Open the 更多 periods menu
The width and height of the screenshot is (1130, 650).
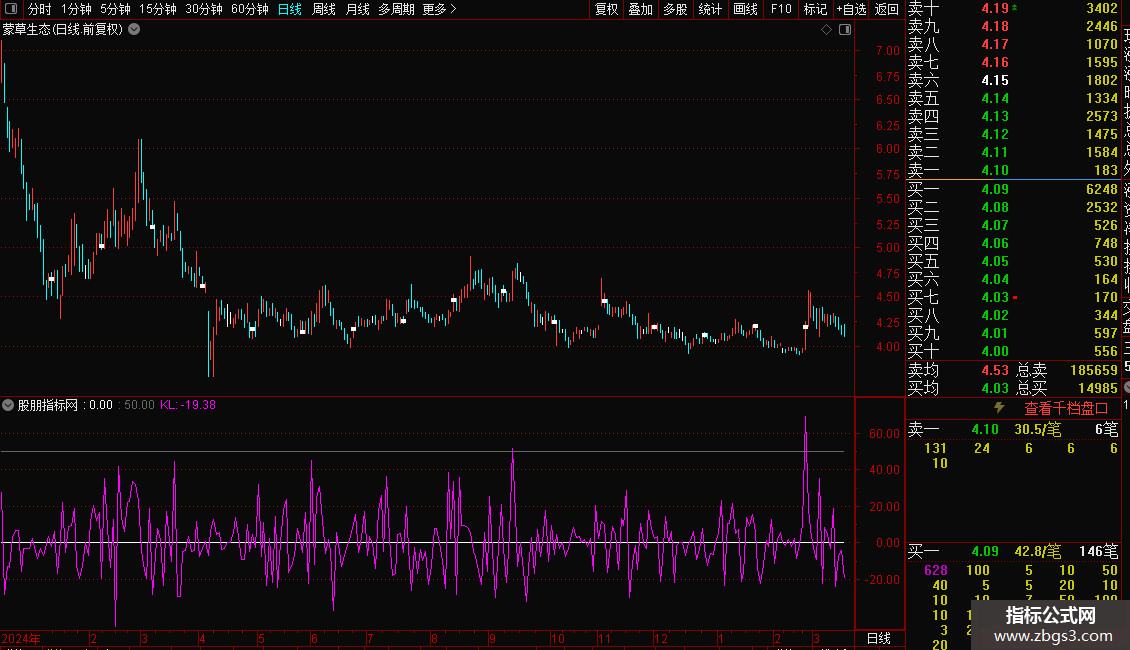(439, 9)
